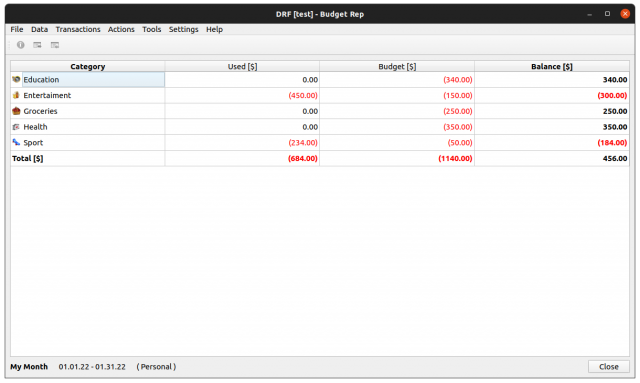Click the My Month label in the status bar
This screenshot has width=640, height=383.
tap(29, 367)
